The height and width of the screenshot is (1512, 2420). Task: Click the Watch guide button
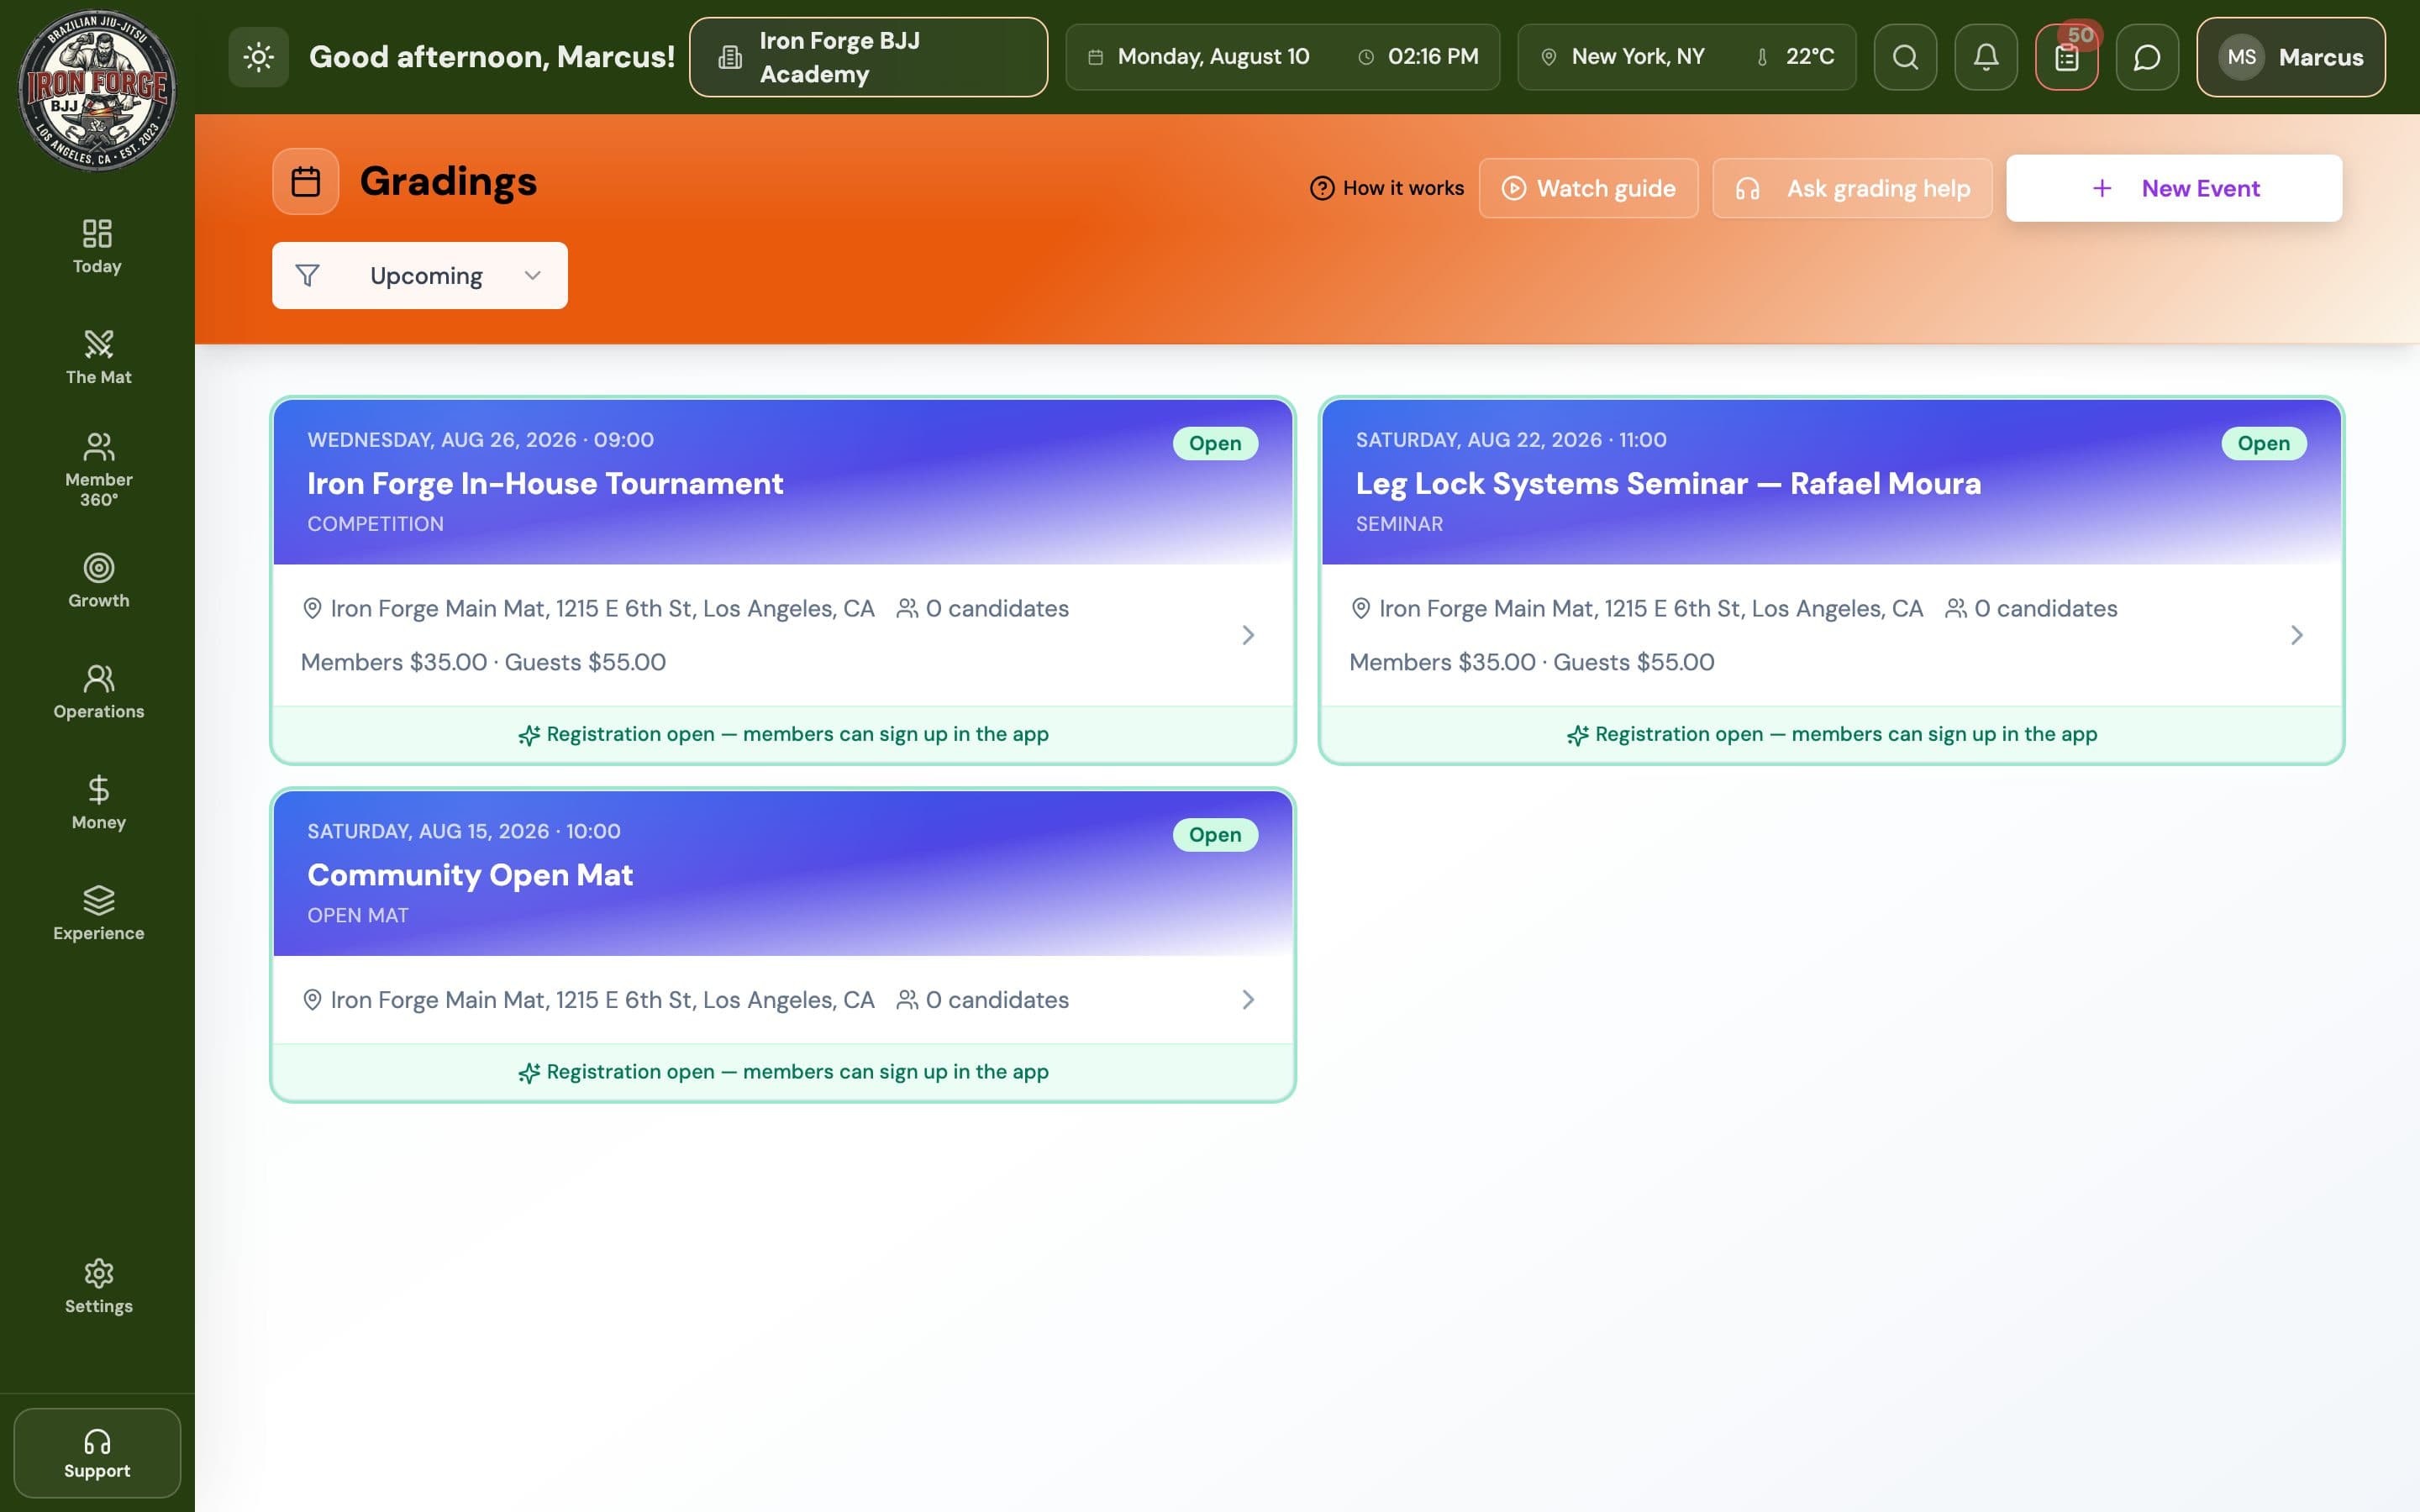(1588, 188)
